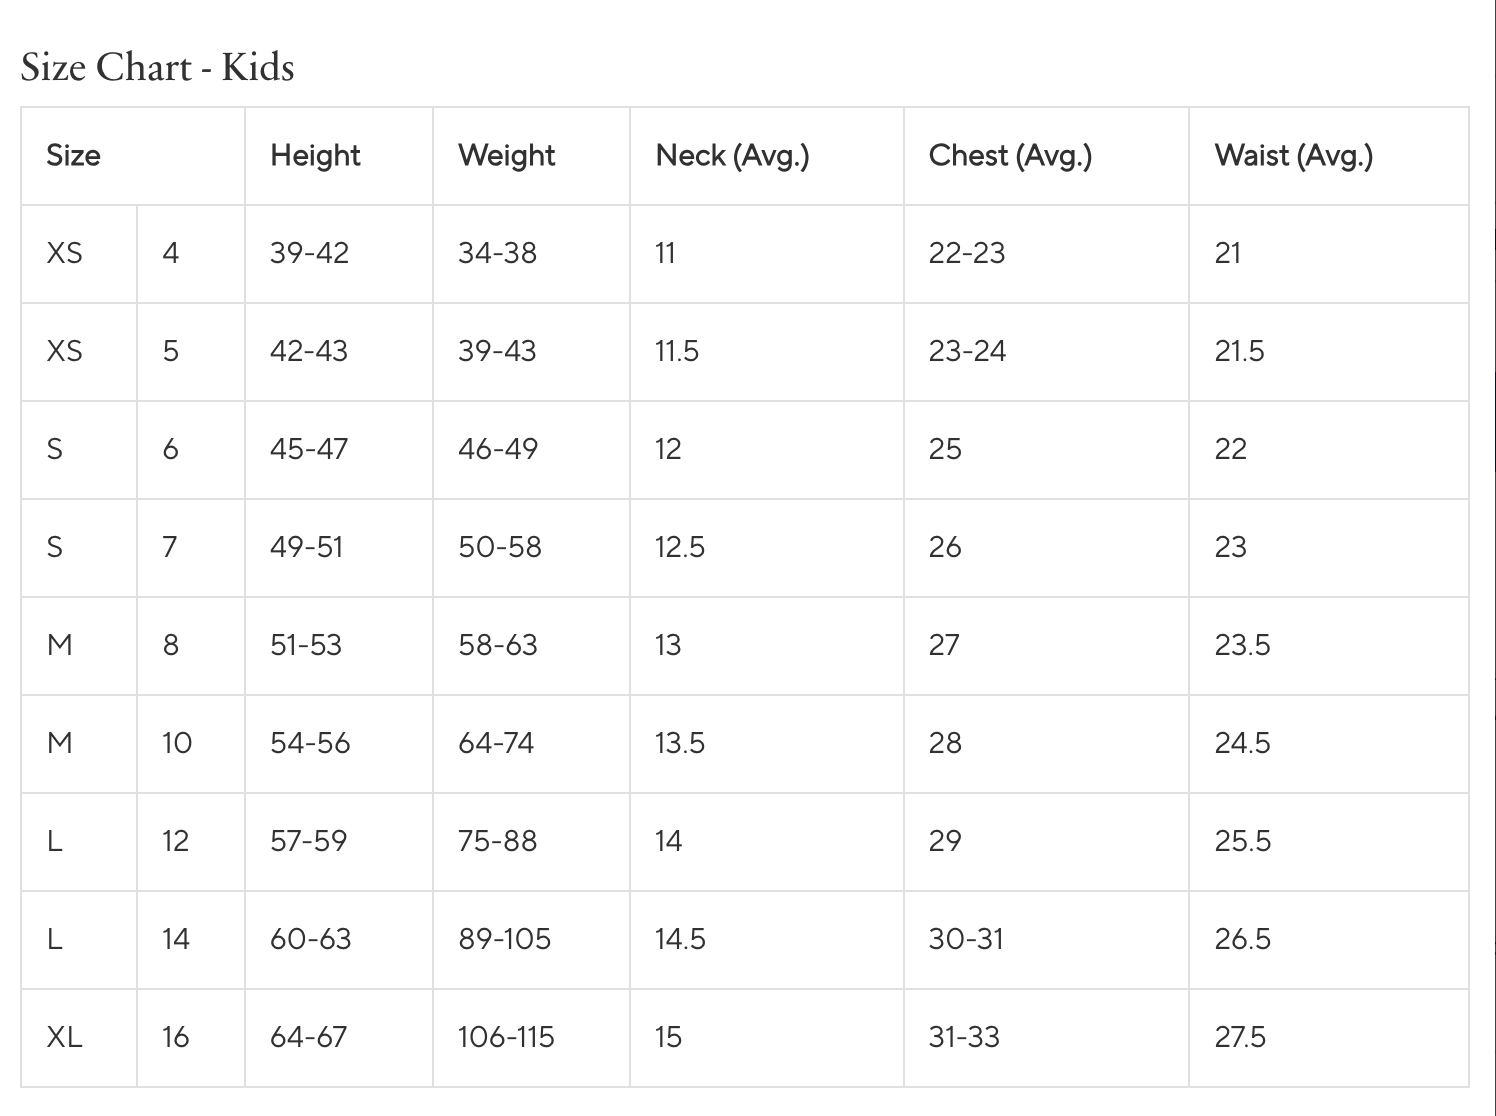Select the Weight column header
Image resolution: width=1496 pixels, height=1116 pixels.
pos(506,156)
